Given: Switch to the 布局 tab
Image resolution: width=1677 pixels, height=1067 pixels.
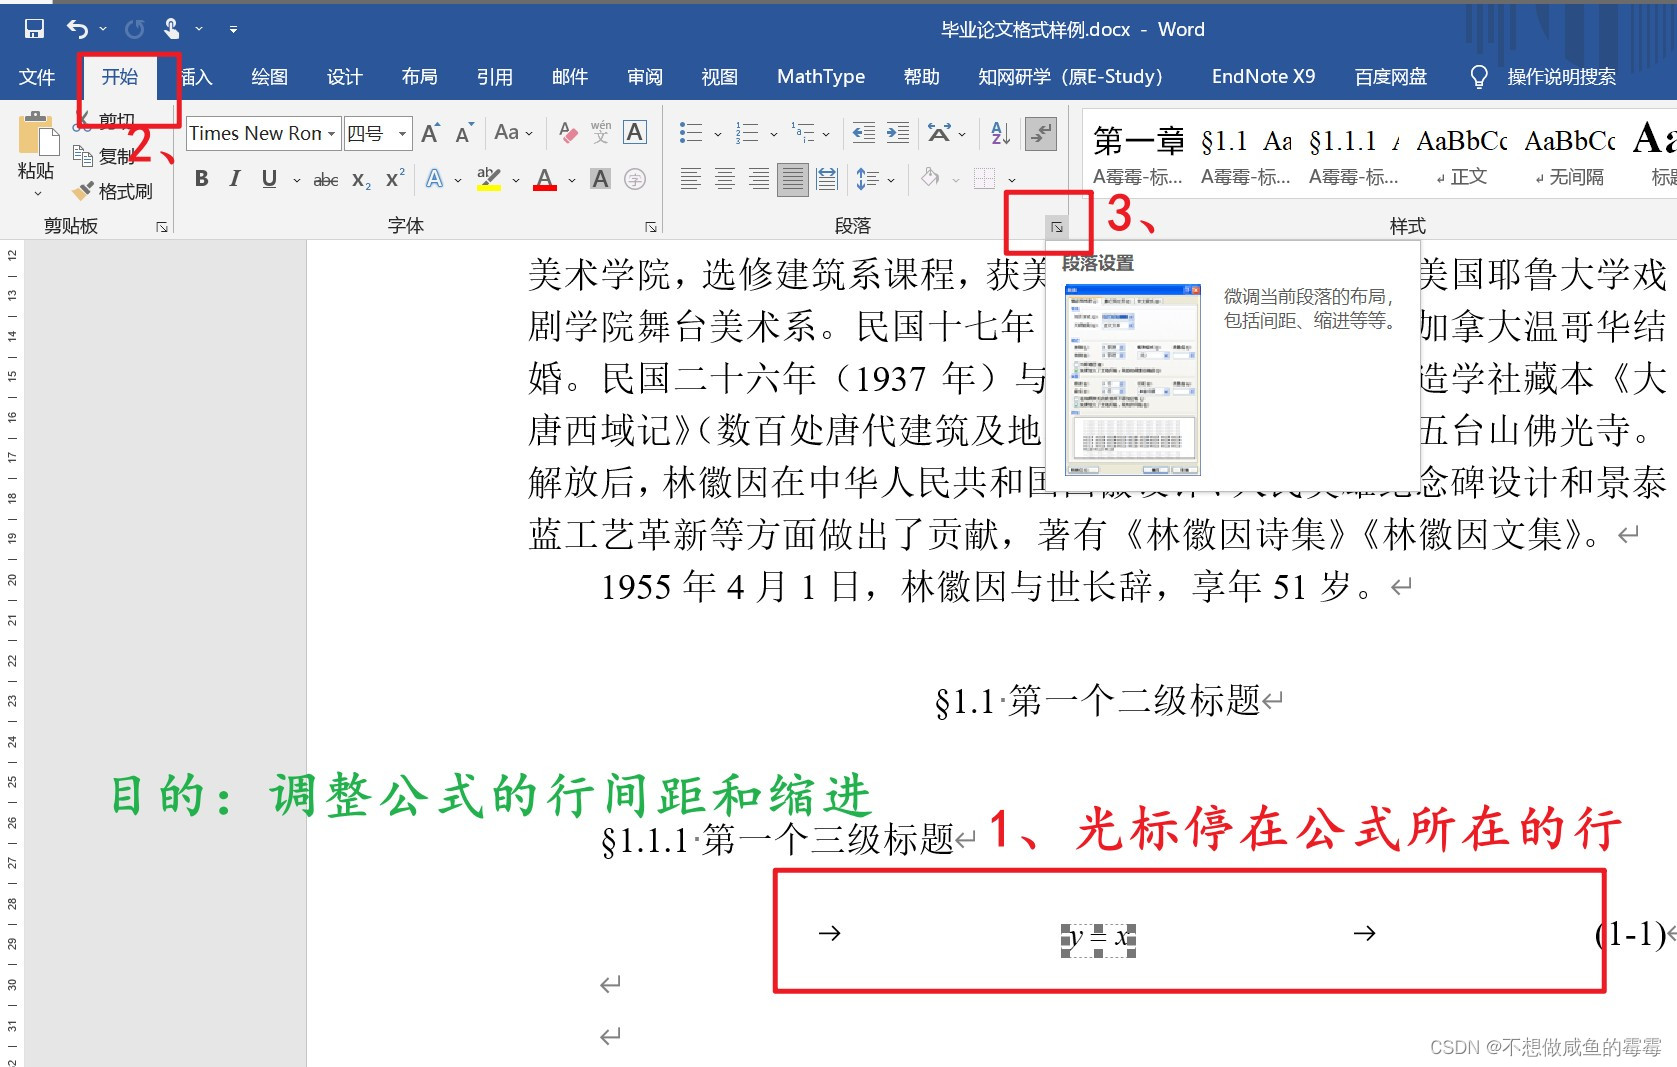Looking at the screenshot, I should coord(419,77).
